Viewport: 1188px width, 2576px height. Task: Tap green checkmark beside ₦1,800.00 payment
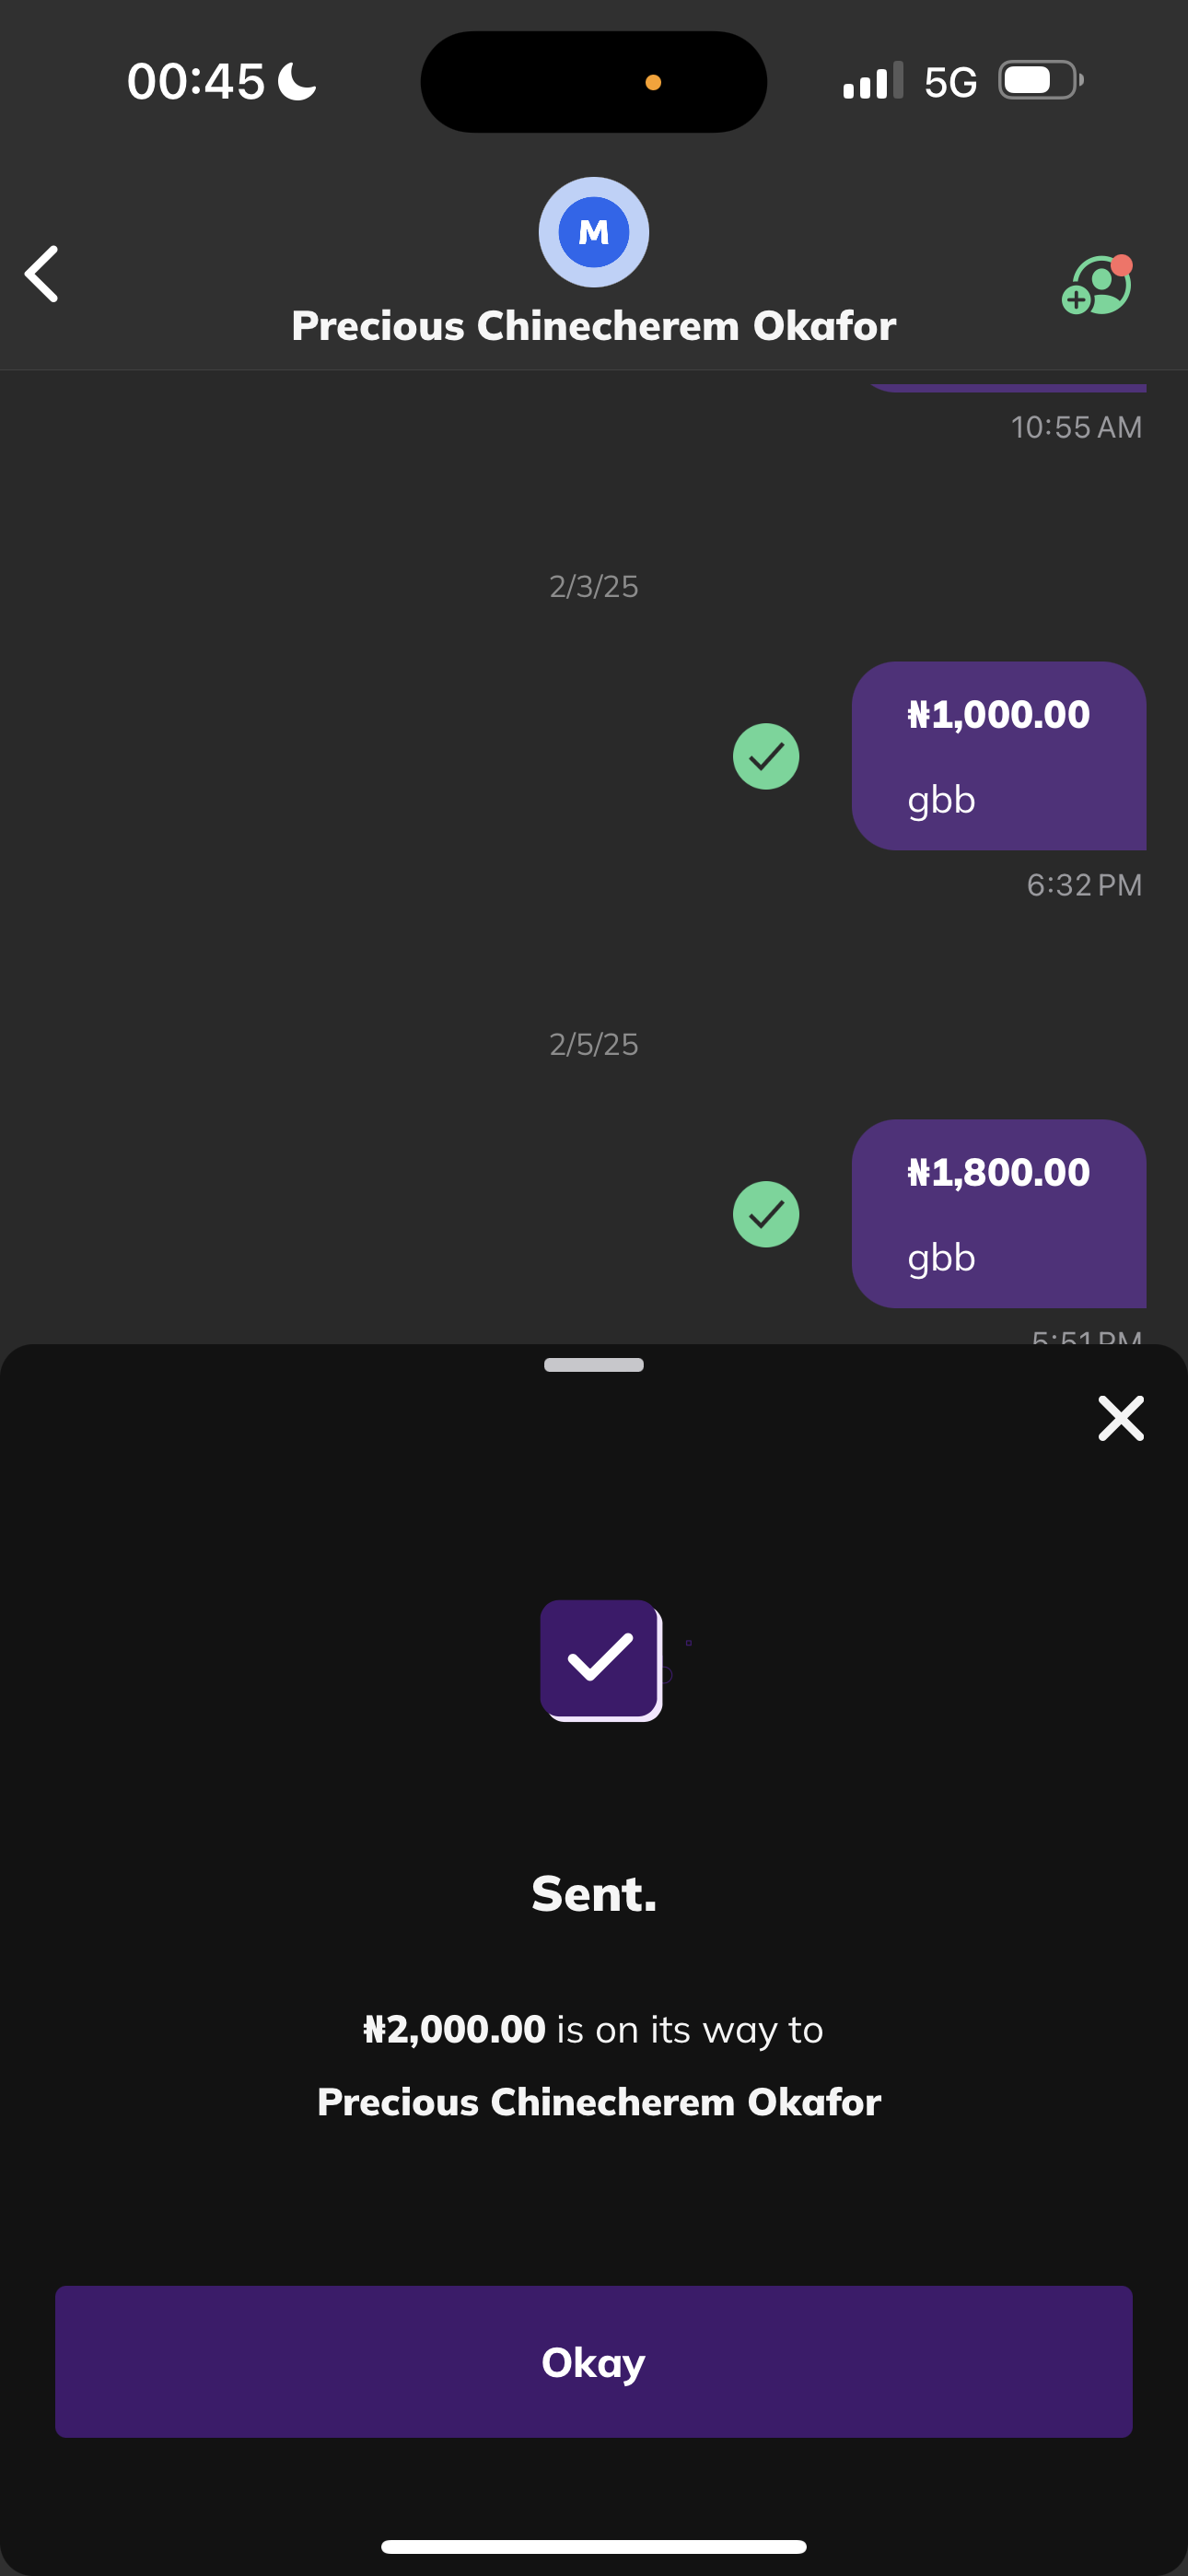click(x=766, y=1214)
